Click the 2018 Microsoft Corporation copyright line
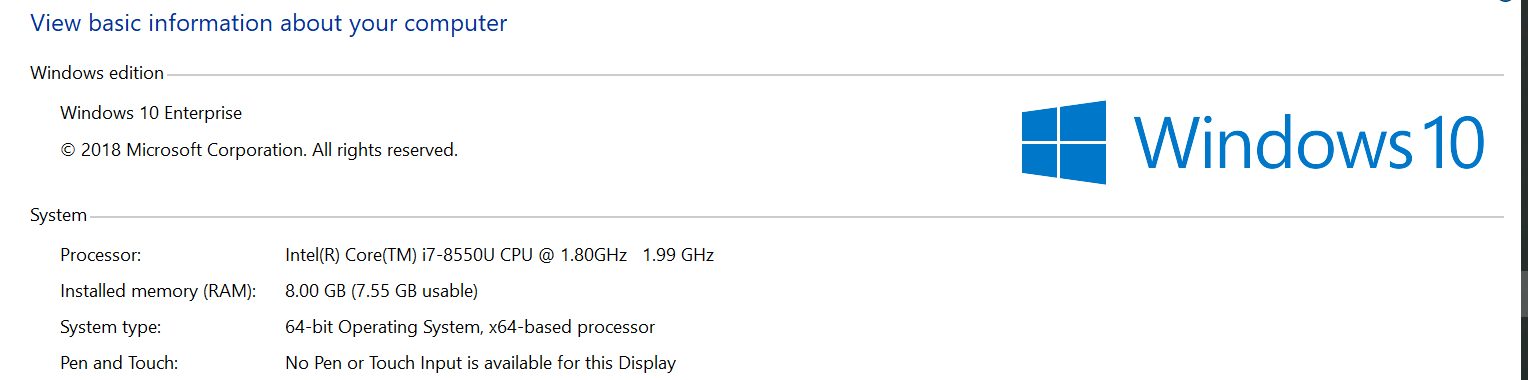 259,151
